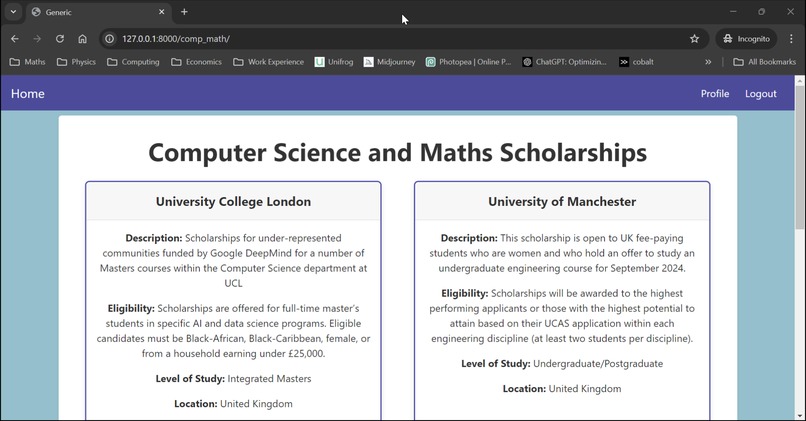Open the Profile link
The image size is (806, 421).
pyautogui.click(x=715, y=94)
